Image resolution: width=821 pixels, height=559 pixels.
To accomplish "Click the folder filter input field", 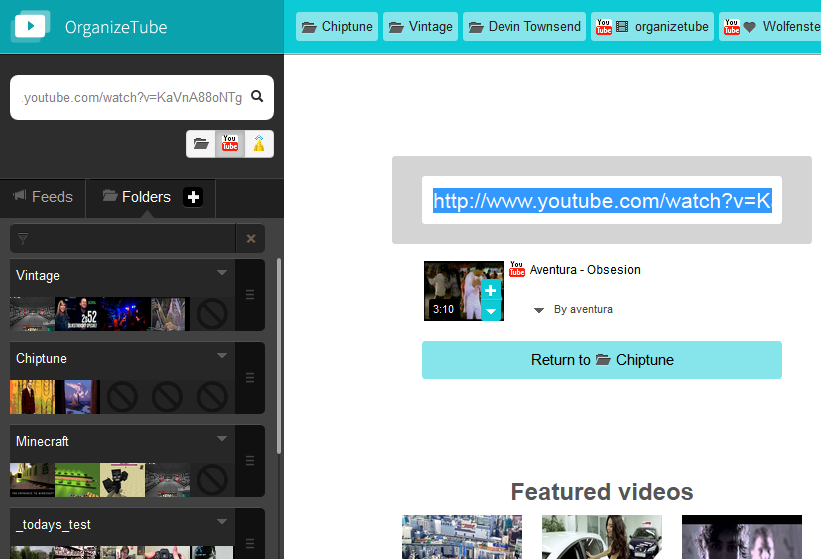I will tap(123, 239).
